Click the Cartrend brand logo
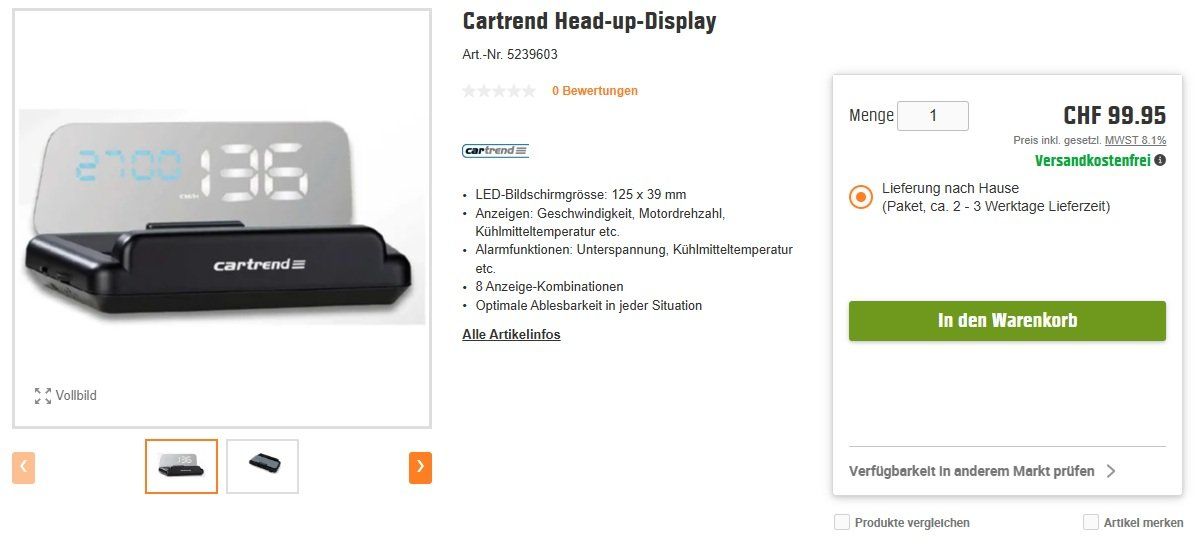 tap(495, 150)
